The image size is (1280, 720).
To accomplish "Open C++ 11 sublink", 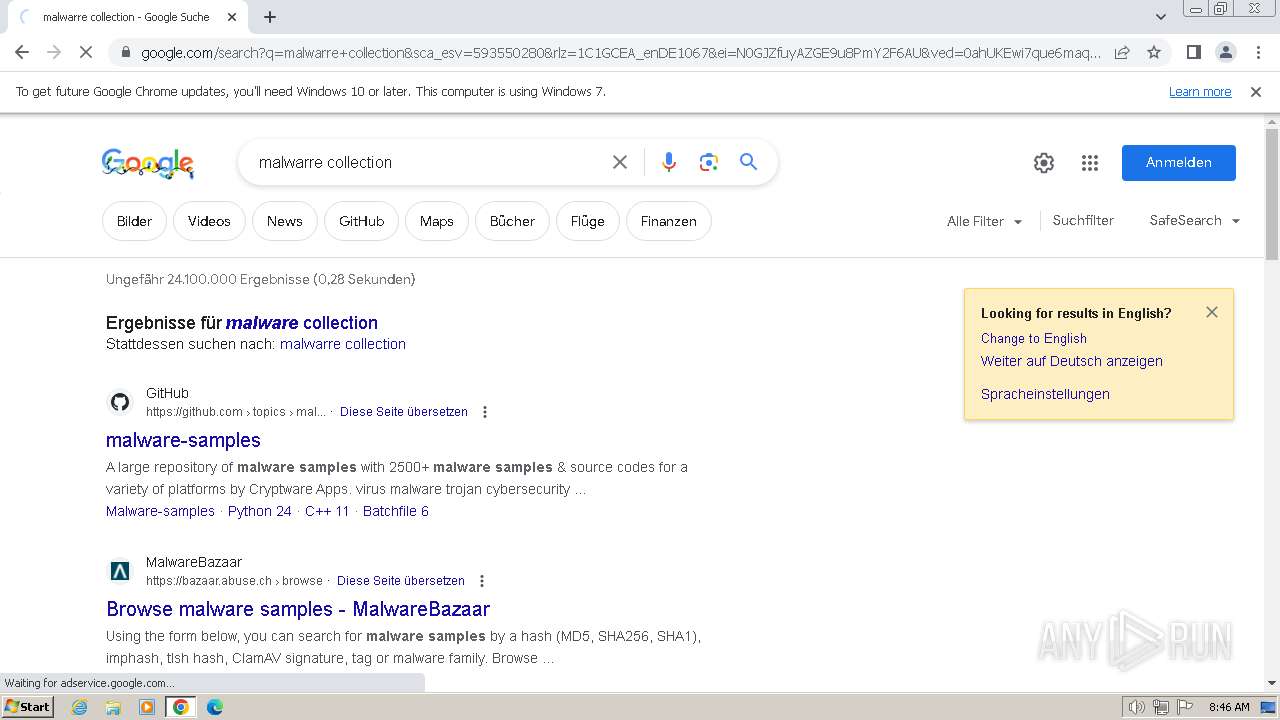I will click(x=327, y=511).
